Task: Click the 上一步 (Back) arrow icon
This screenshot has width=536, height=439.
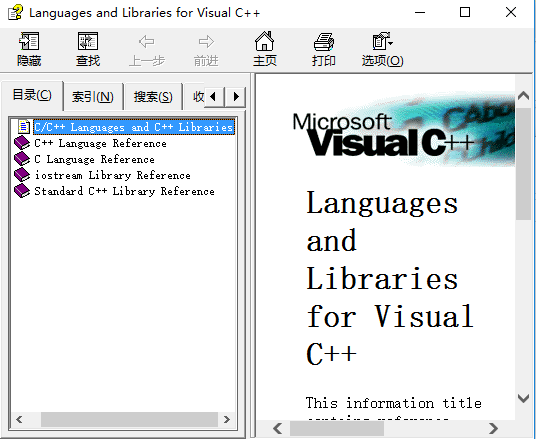Action: [147, 42]
